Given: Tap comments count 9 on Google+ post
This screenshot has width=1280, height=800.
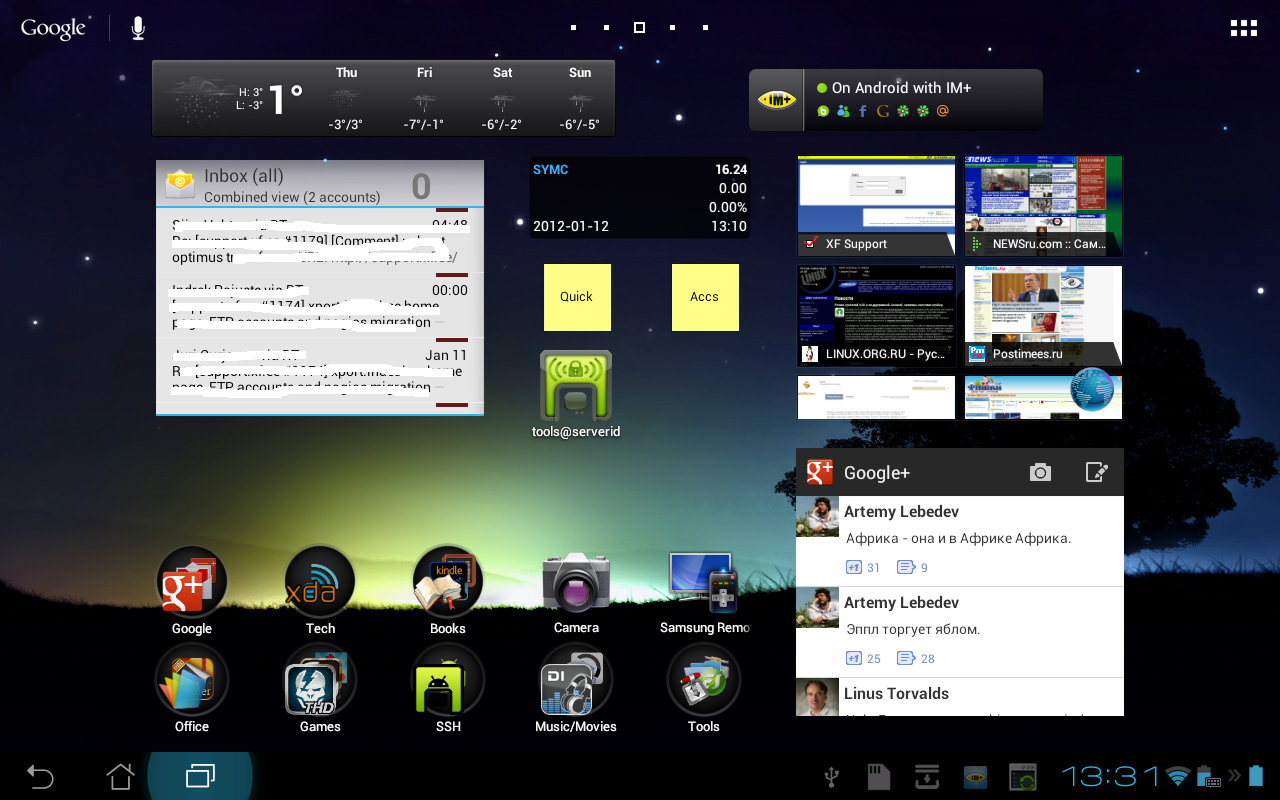Looking at the screenshot, I should click(913, 567).
